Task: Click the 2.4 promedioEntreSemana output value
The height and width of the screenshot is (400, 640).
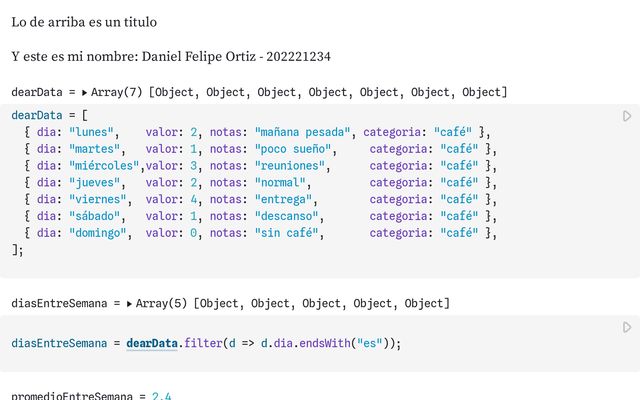Action: point(162,395)
